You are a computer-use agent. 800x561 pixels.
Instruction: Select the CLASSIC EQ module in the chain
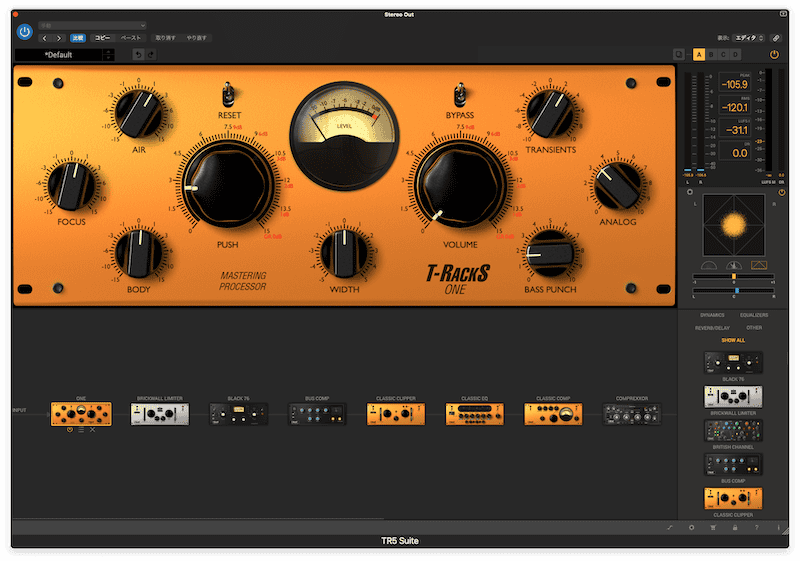[x=474, y=414]
